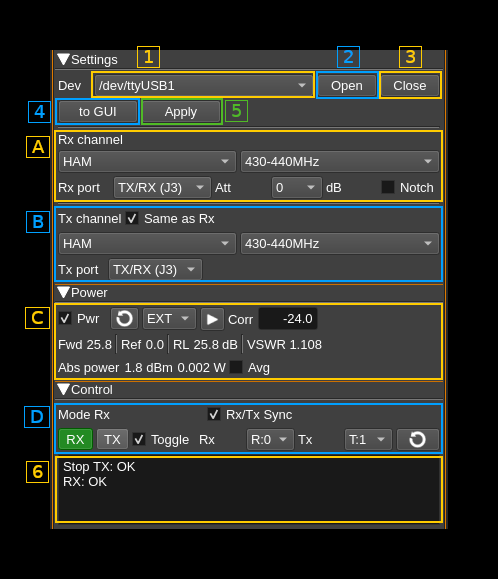498x579 pixels.
Task: Open the Tx channel HAM group dropdown
Action: point(147,243)
